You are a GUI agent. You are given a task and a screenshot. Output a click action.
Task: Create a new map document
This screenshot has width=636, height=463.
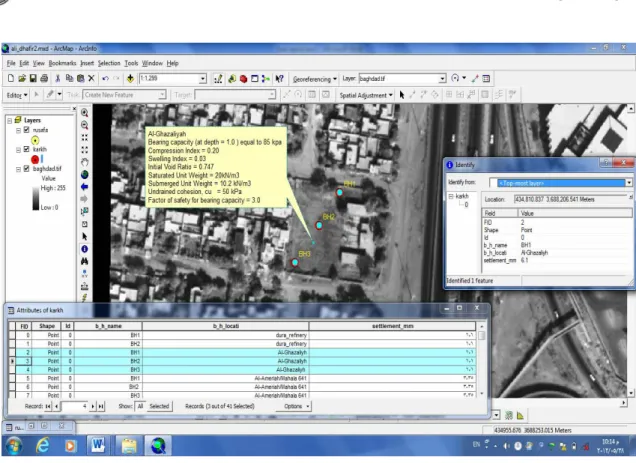(x=11, y=78)
